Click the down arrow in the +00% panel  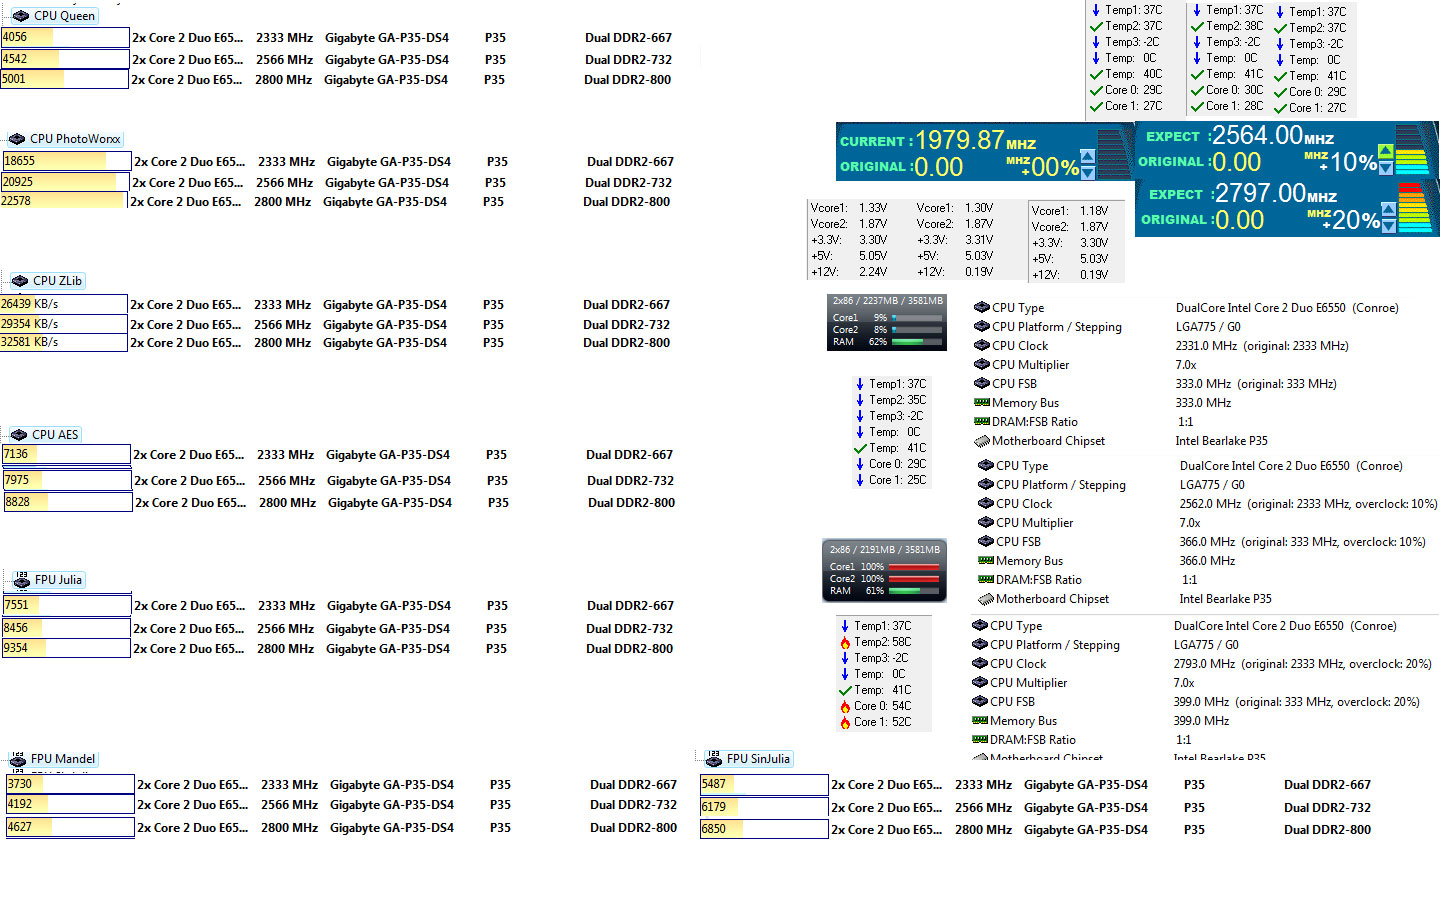click(x=1088, y=173)
